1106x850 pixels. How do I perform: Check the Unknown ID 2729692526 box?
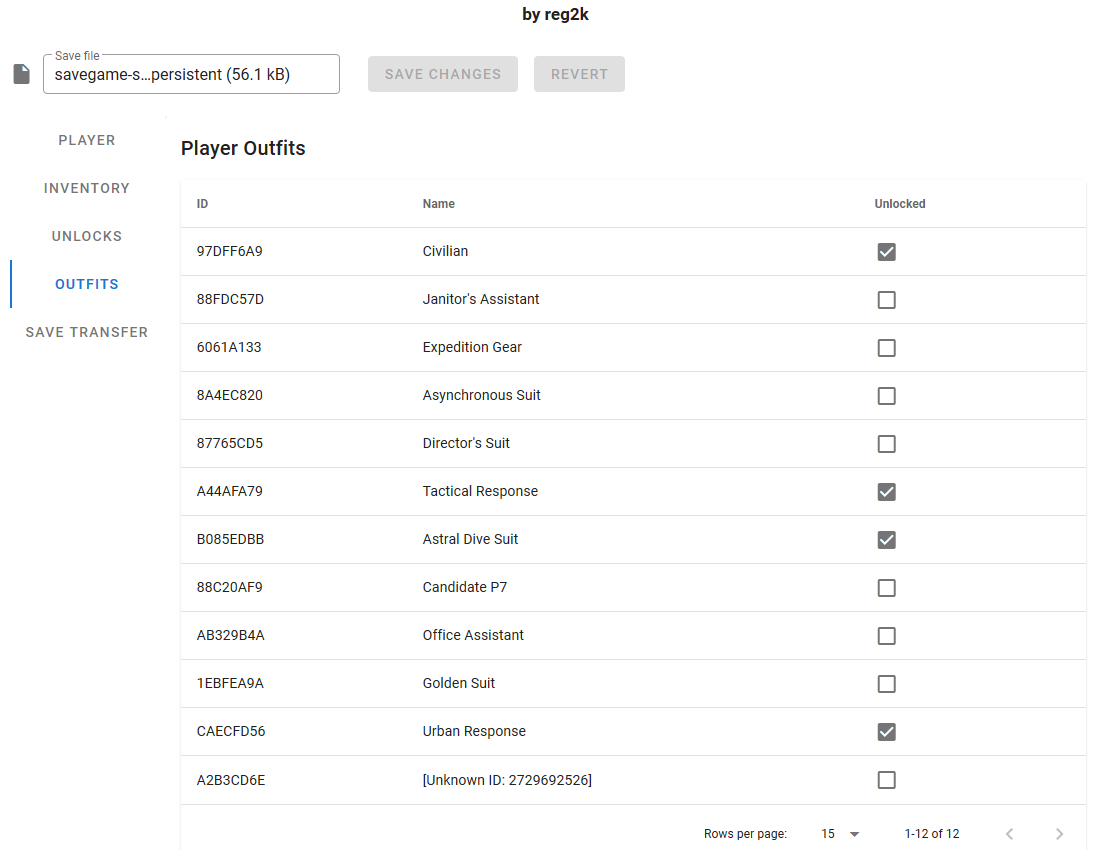pos(887,779)
